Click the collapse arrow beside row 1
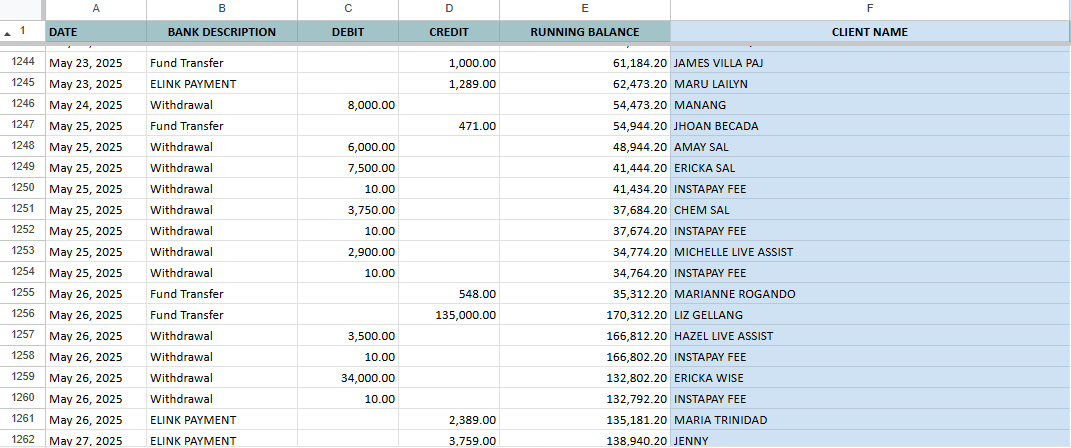The height and width of the screenshot is (448, 1071). pos(8,33)
